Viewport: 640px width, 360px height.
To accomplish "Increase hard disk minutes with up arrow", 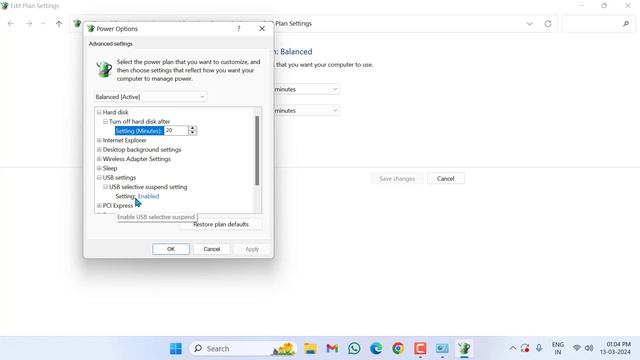I will [192, 128].
